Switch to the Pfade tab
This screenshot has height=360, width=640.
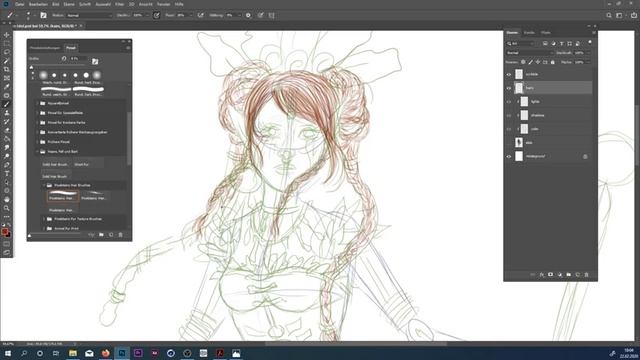coord(546,33)
